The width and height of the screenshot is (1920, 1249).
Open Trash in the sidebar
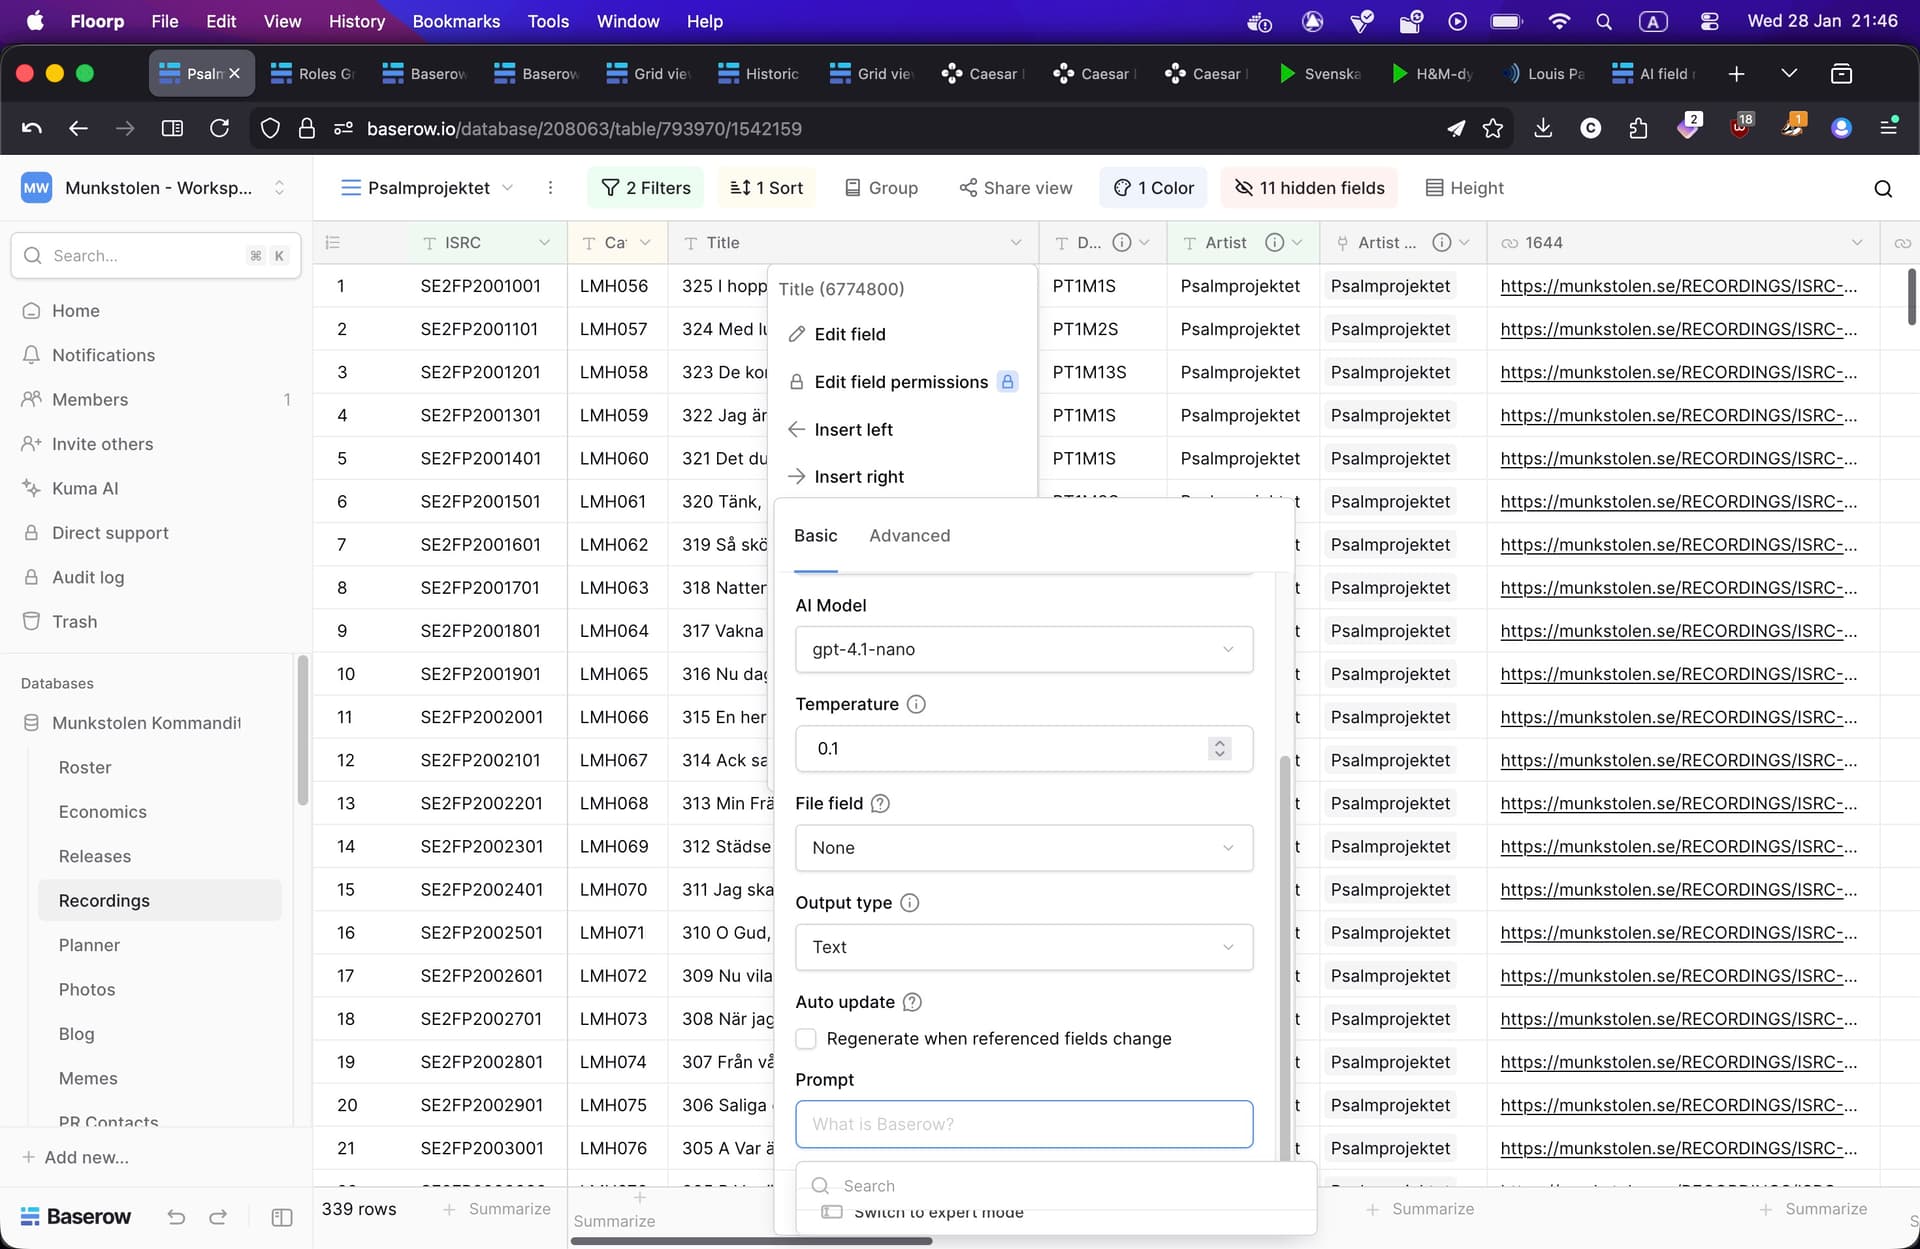point(74,621)
